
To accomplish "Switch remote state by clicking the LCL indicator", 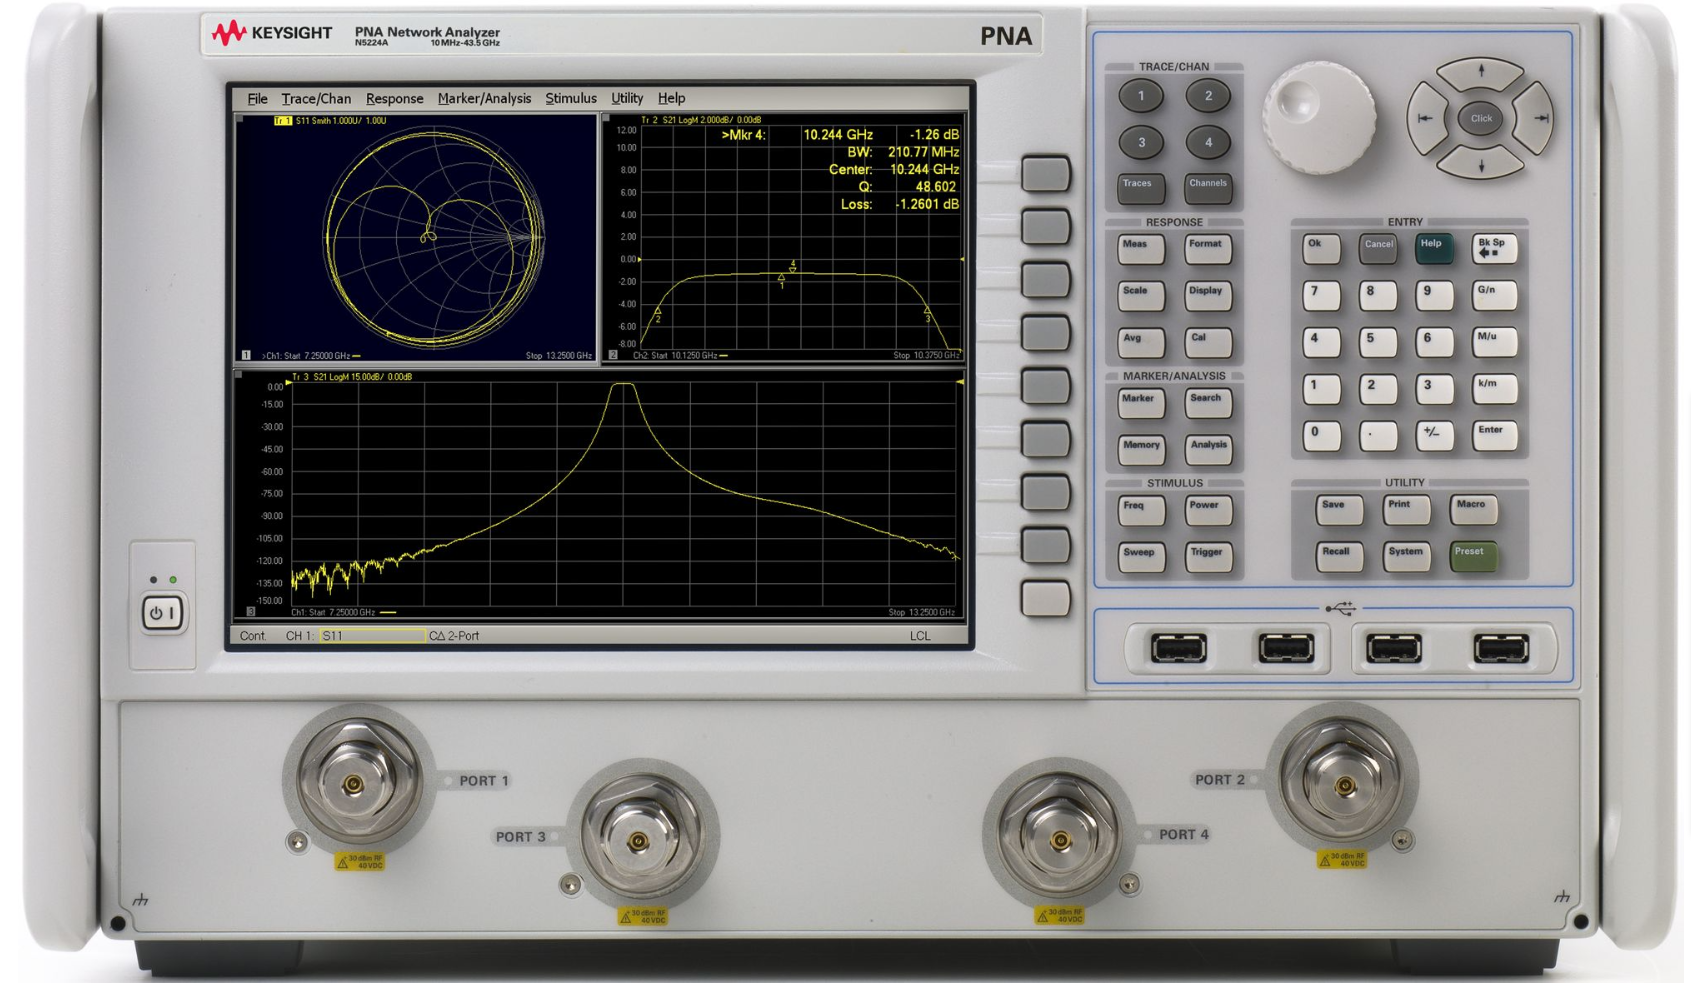I will click(919, 636).
